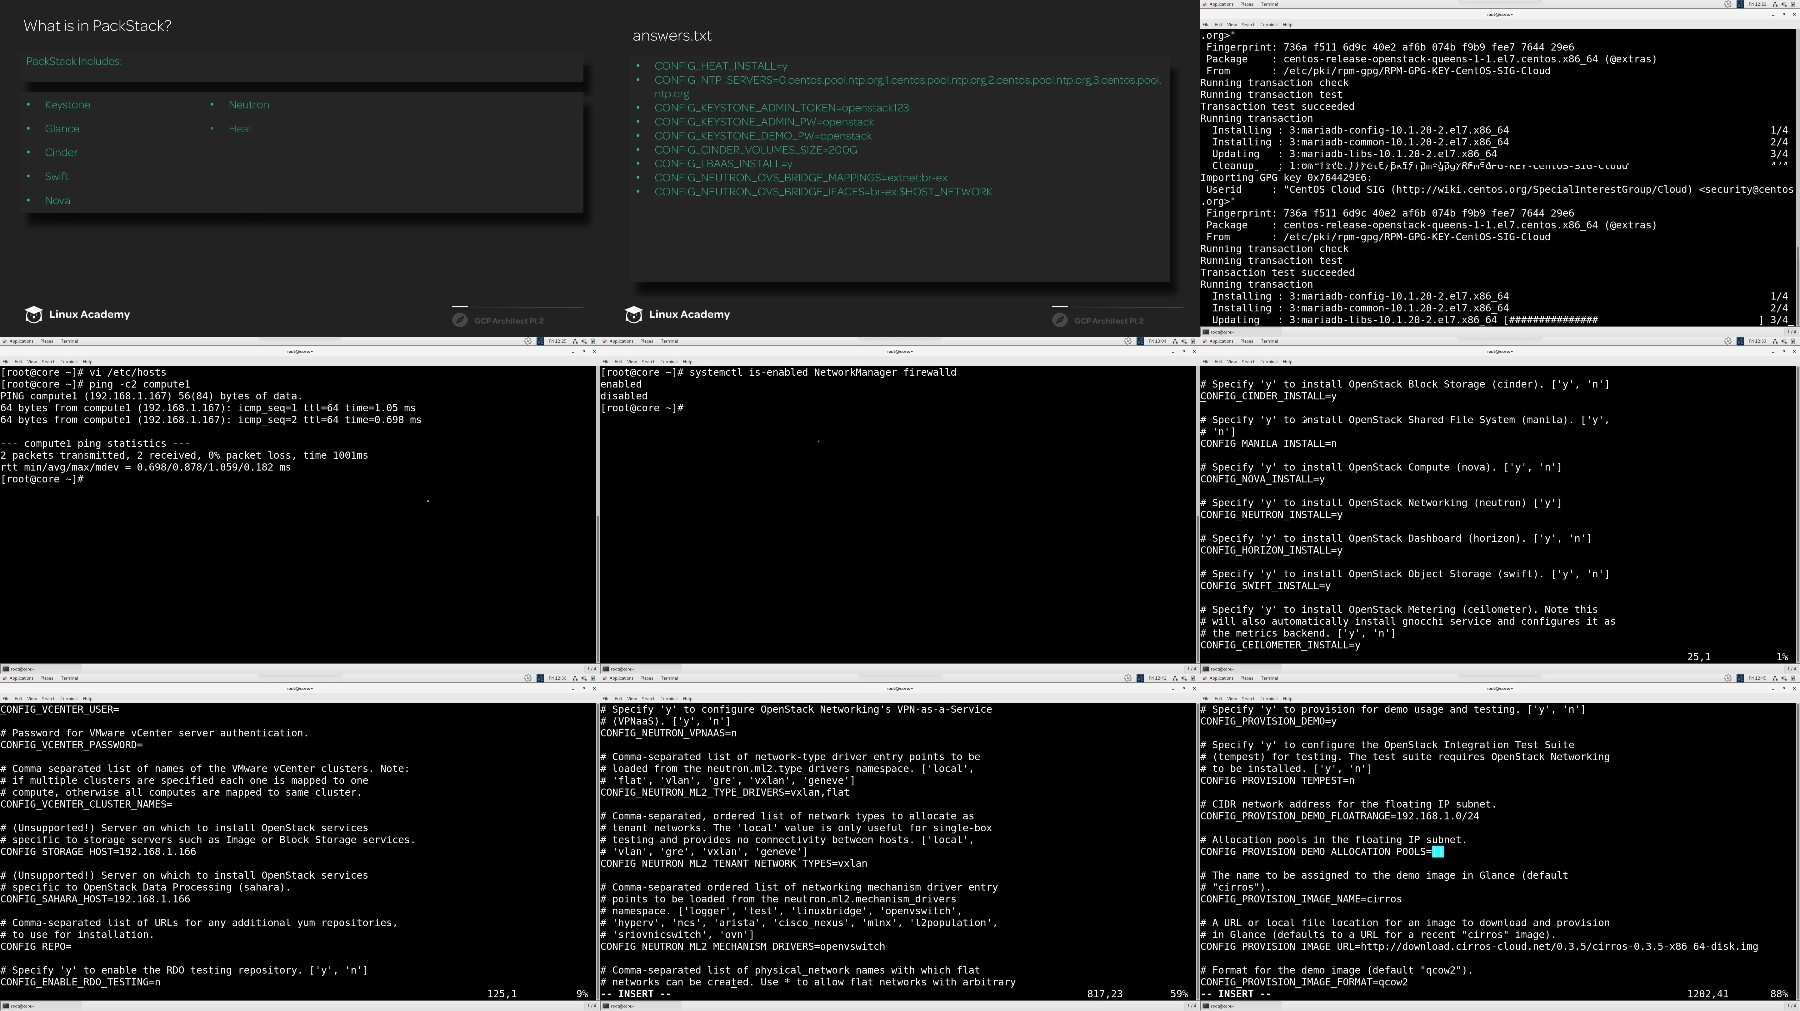Open the Search menu in the systemctl is-enabled terminal window

tap(647, 361)
